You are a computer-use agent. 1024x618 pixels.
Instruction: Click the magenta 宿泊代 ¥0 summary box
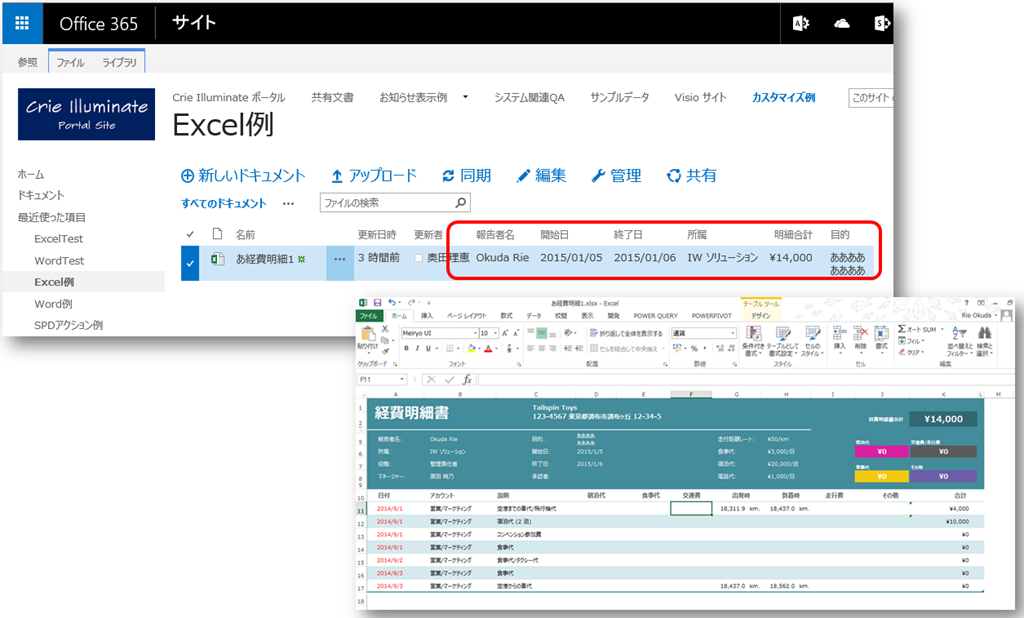881,451
